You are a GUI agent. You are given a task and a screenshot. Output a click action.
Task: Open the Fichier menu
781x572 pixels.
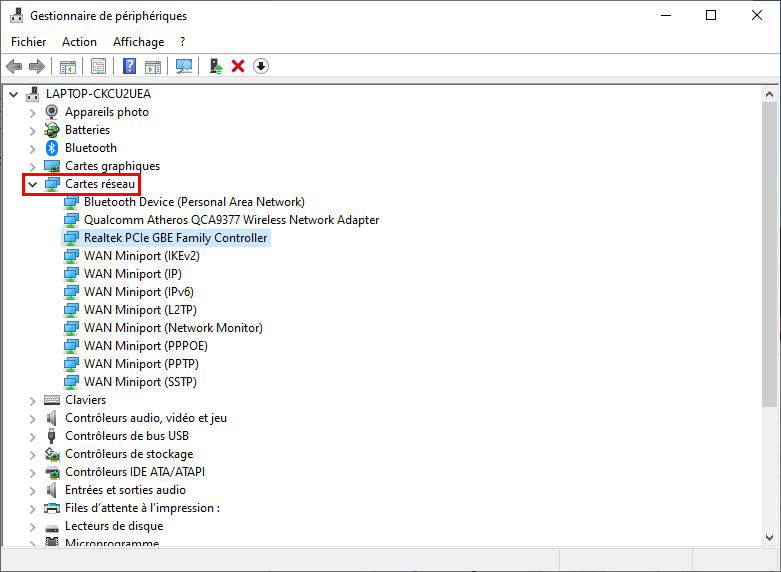(x=28, y=42)
